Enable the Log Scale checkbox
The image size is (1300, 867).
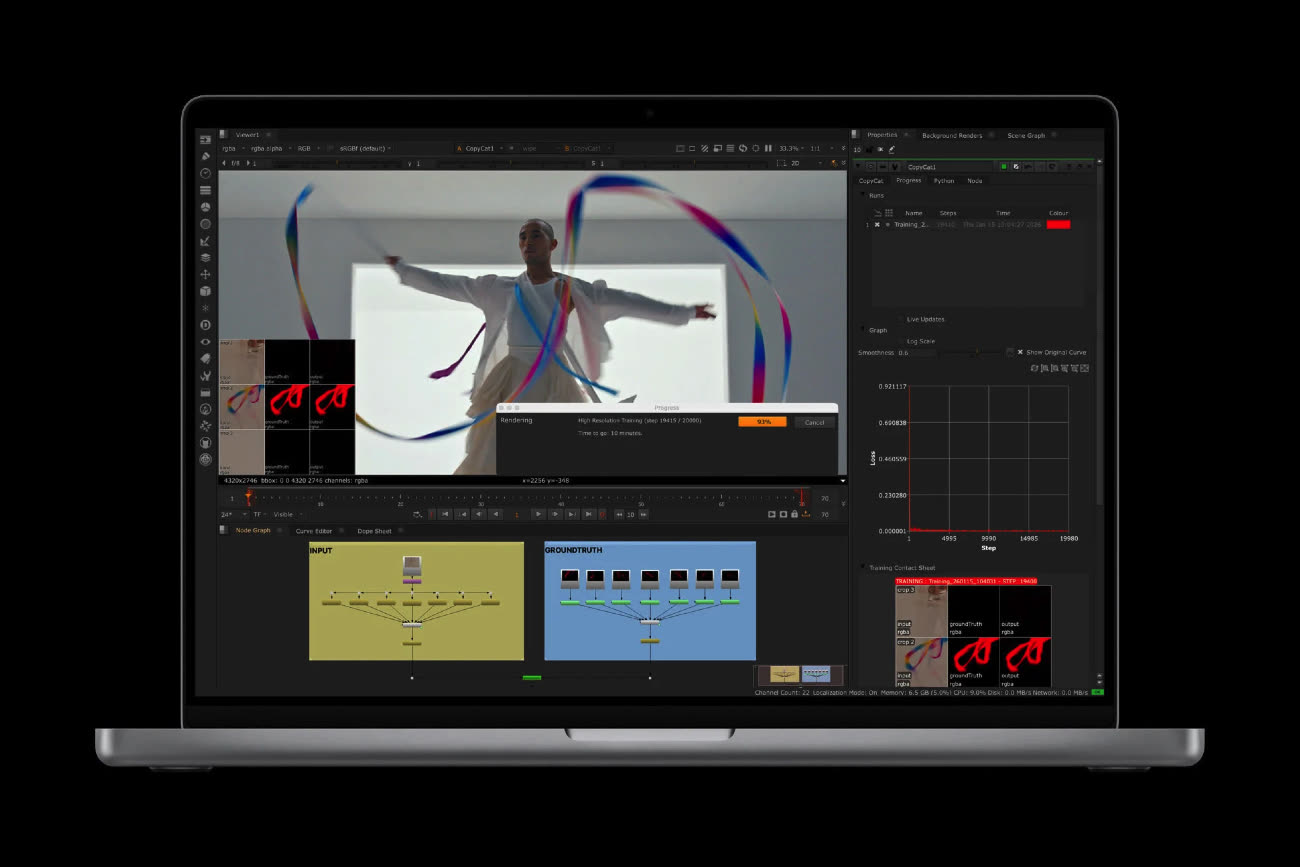pos(898,341)
